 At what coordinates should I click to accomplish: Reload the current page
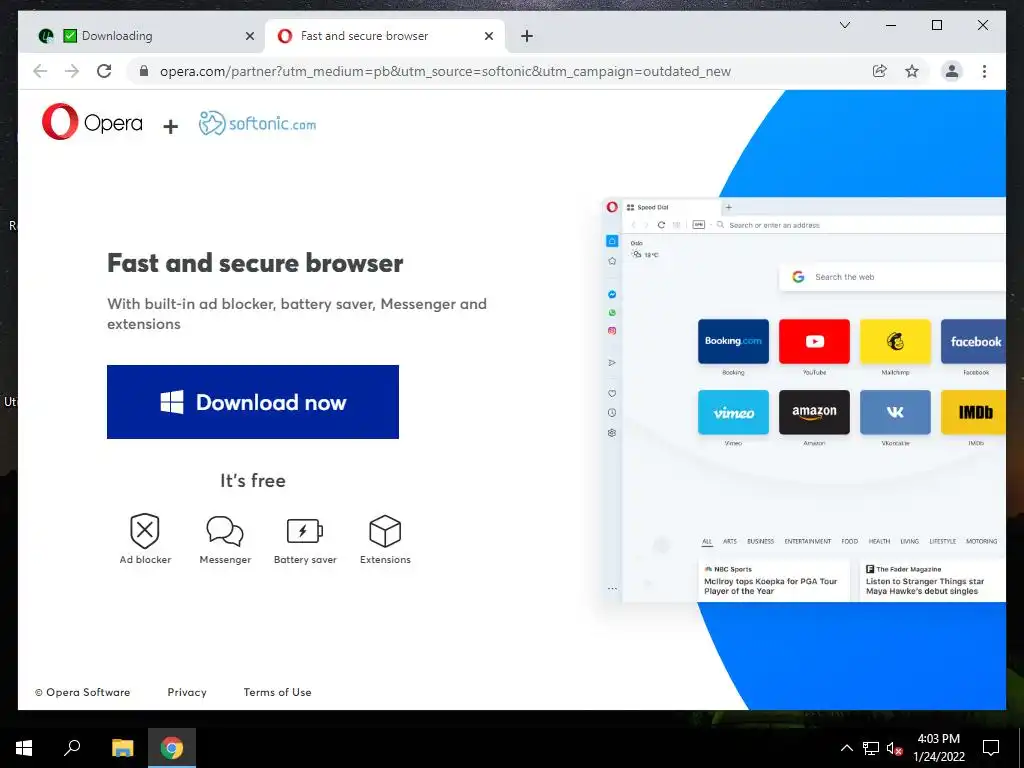(x=104, y=71)
